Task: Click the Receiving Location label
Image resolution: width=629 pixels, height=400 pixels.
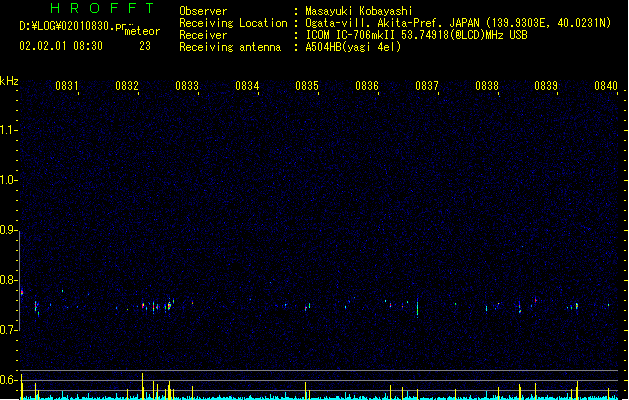Action: 233,23
